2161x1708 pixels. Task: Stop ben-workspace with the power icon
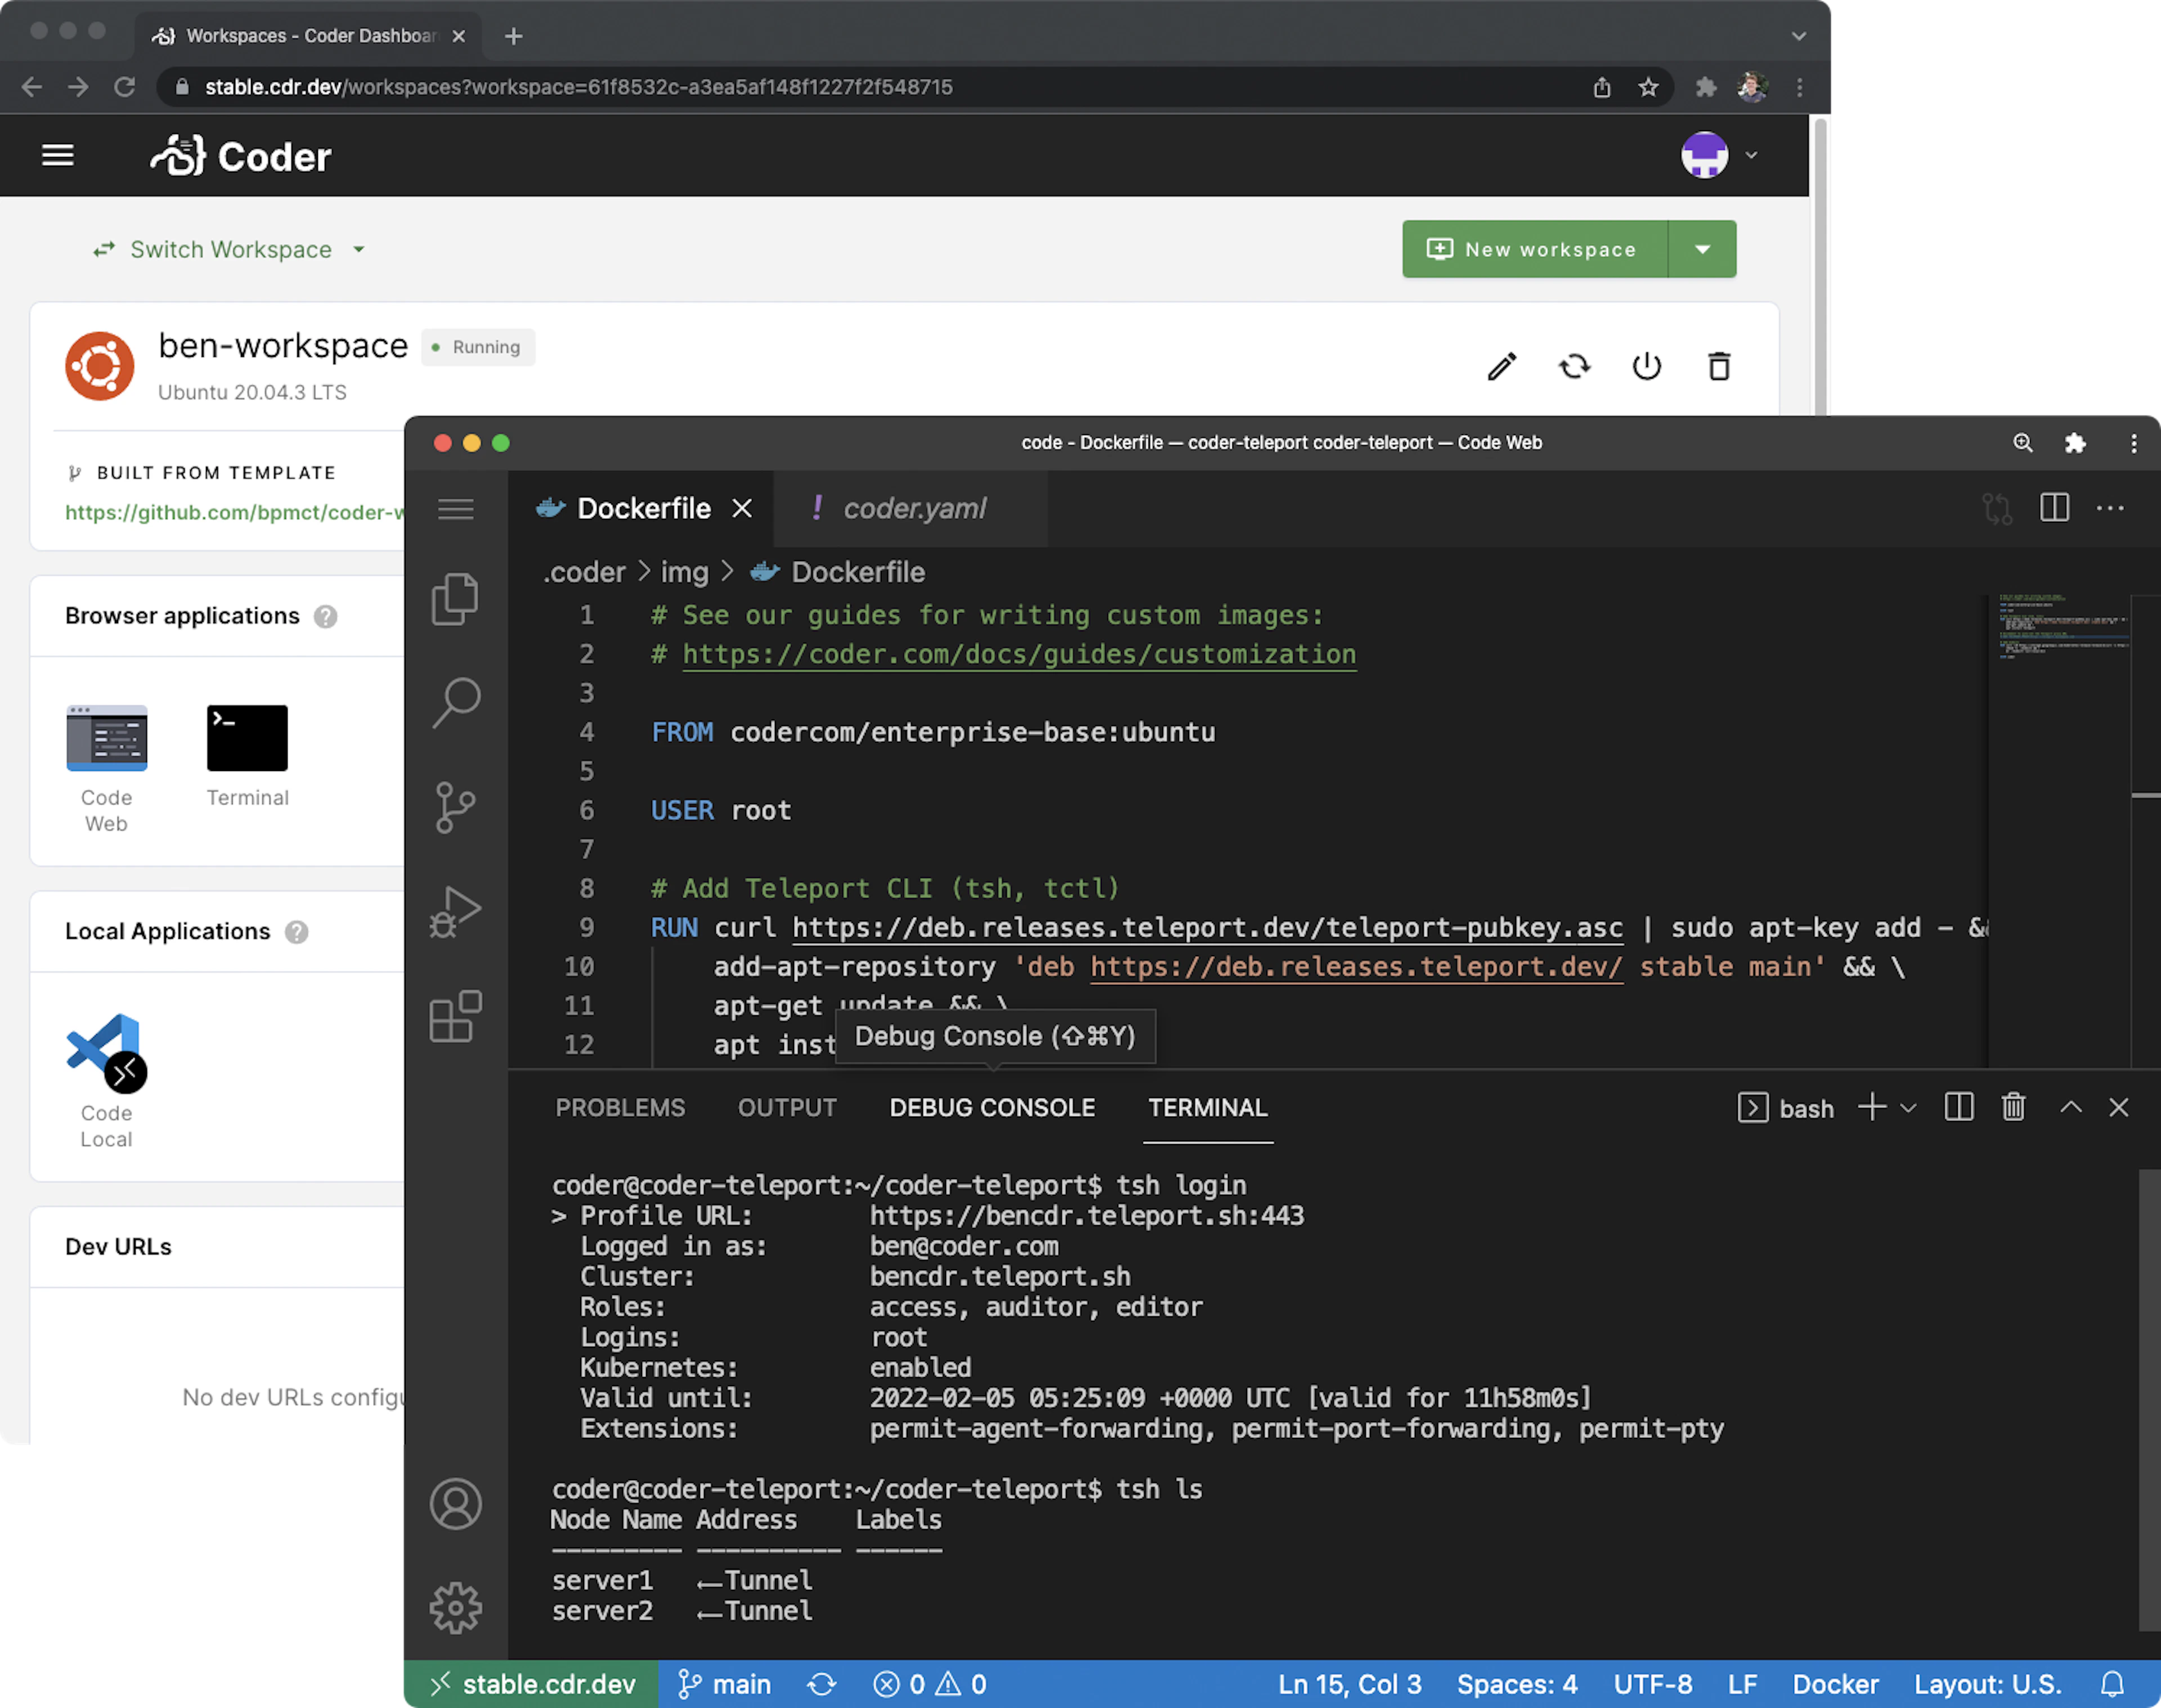(x=1647, y=367)
